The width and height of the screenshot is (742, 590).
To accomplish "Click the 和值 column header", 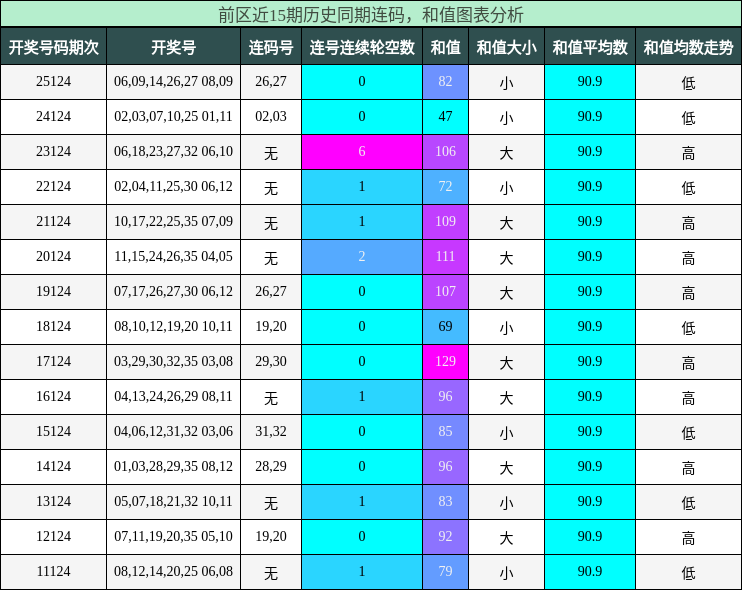I will coord(445,47).
